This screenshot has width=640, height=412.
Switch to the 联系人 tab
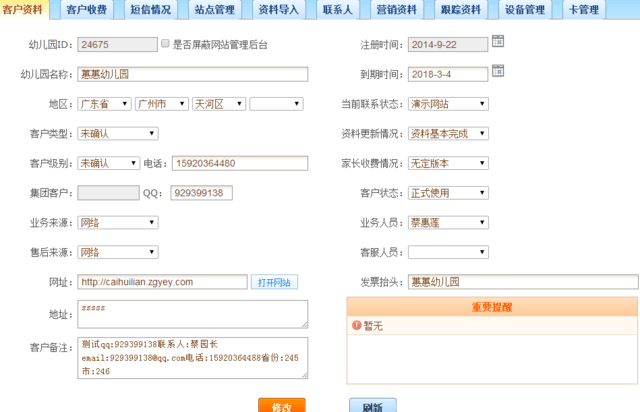coord(338,9)
